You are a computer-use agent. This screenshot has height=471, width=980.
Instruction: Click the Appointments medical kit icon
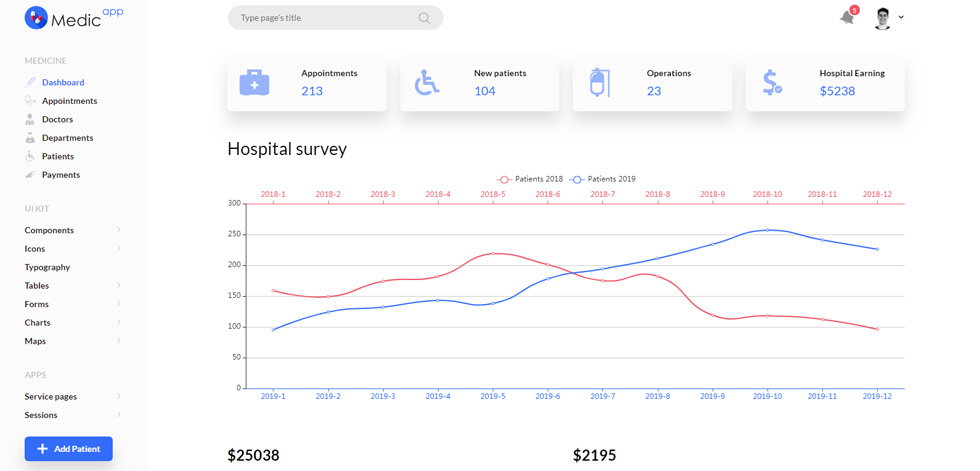(254, 82)
